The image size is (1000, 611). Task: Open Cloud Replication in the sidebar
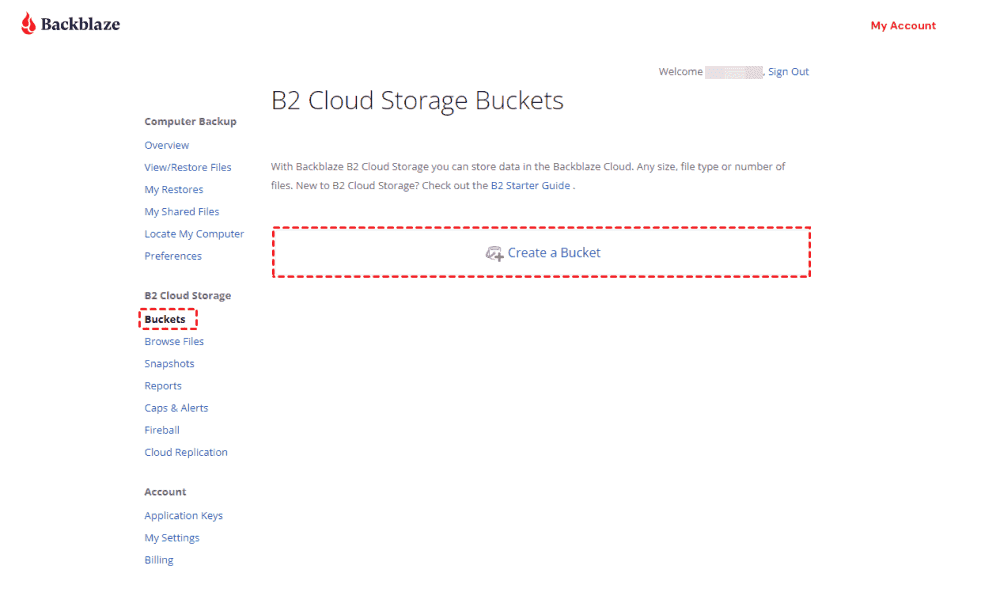186,453
